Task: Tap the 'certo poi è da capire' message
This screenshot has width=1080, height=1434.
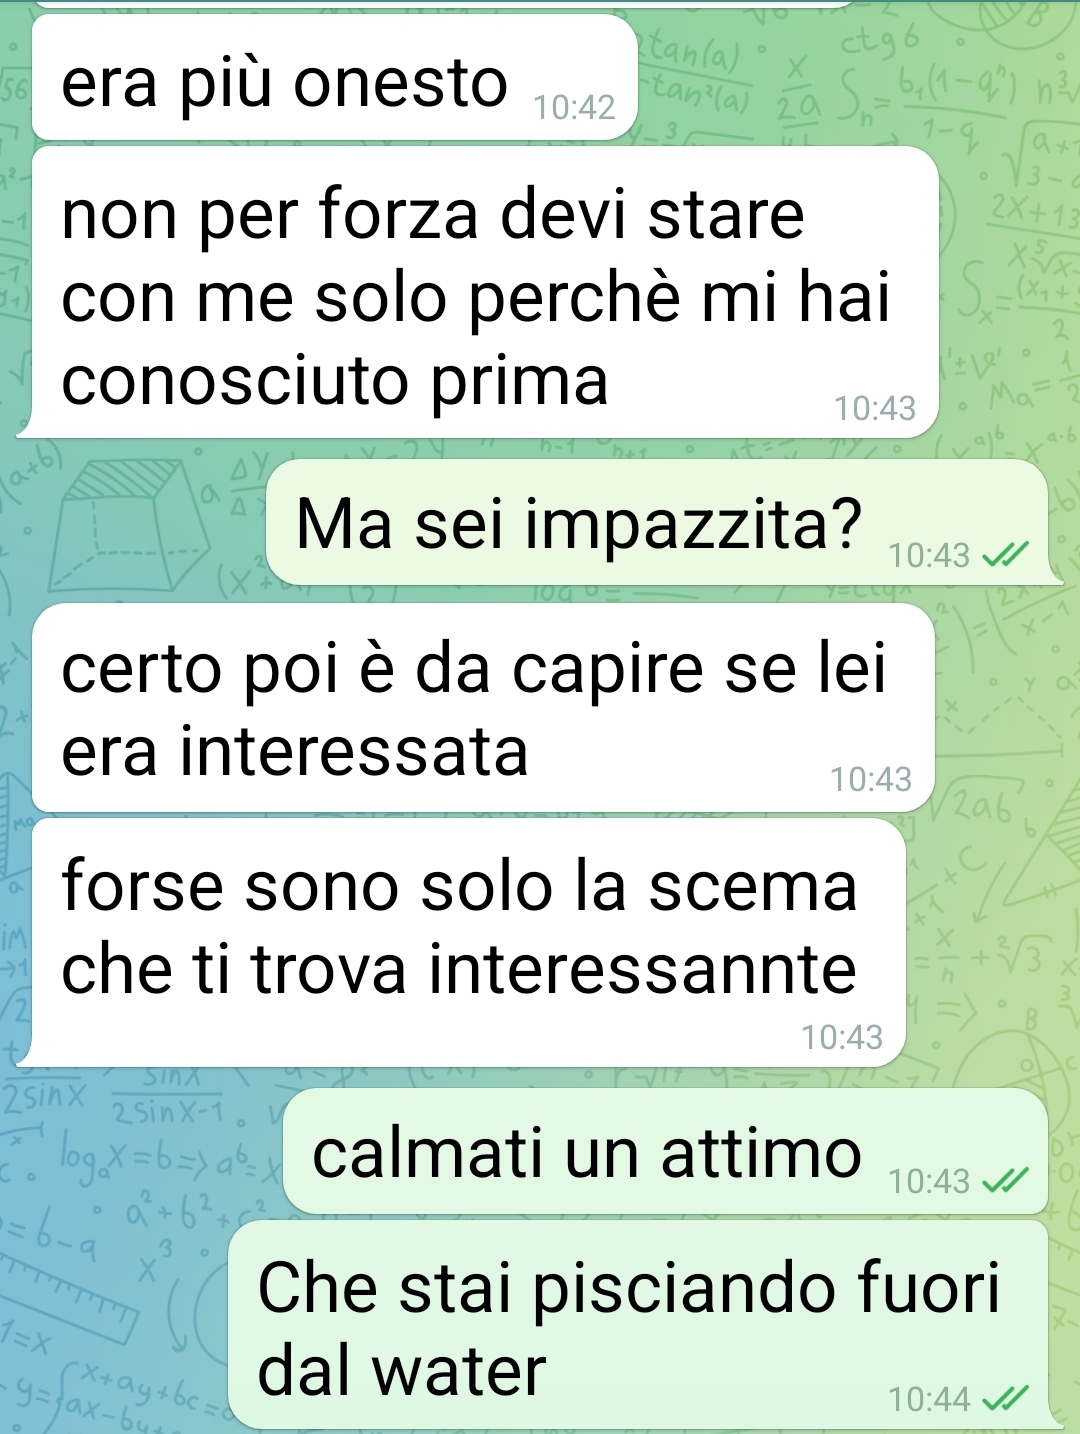Action: (483, 708)
